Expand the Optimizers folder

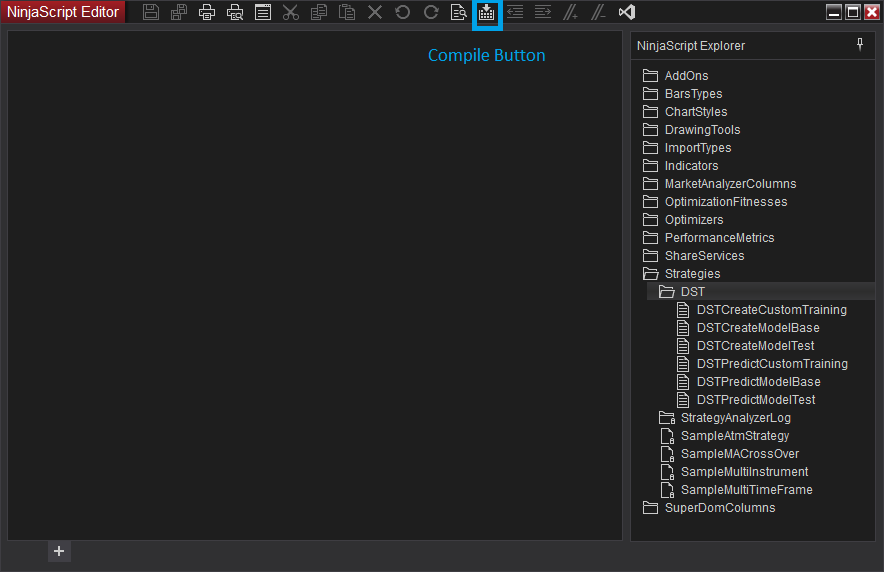(683, 220)
